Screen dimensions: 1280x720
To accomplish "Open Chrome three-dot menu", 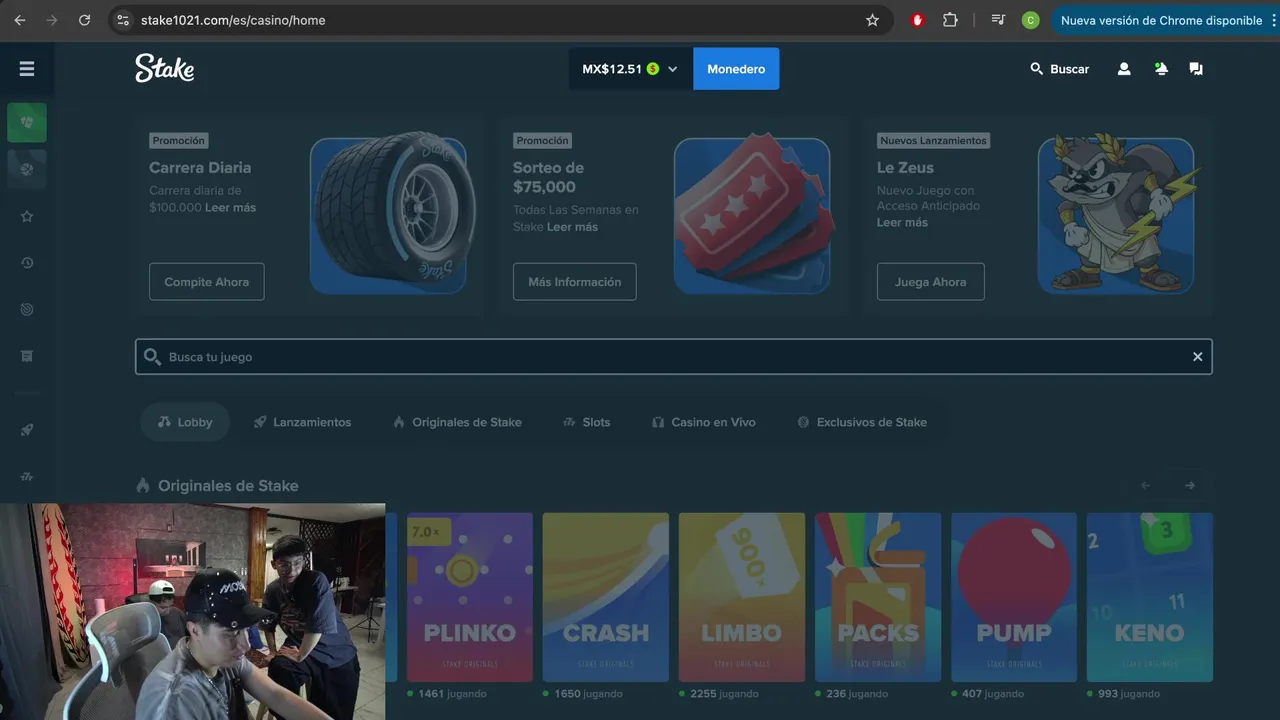I will pos(1273,20).
